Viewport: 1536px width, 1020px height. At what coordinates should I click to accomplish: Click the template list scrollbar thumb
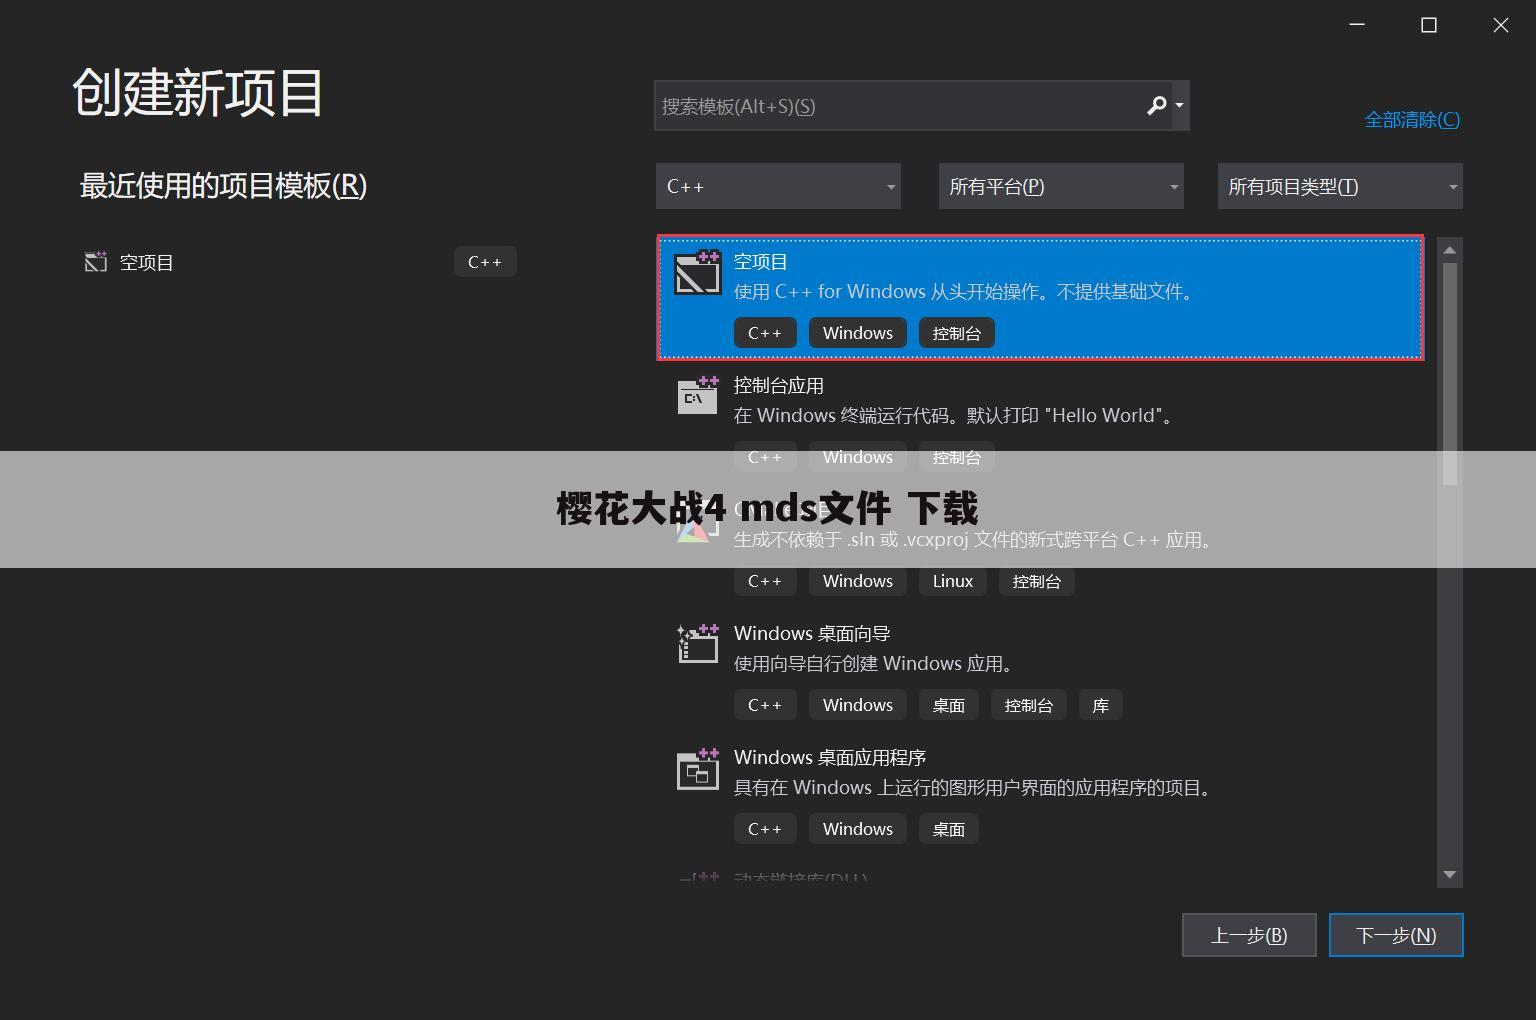click(x=1450, y=374)
